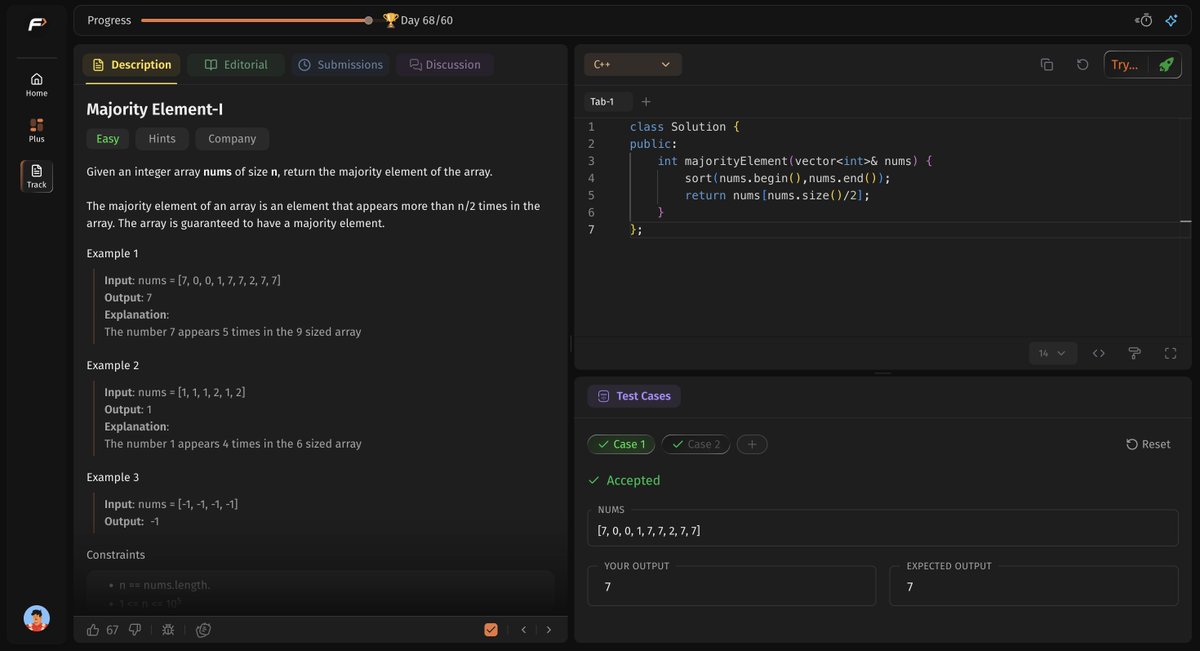Click the Example 1 heading

(x=113, y=253)
